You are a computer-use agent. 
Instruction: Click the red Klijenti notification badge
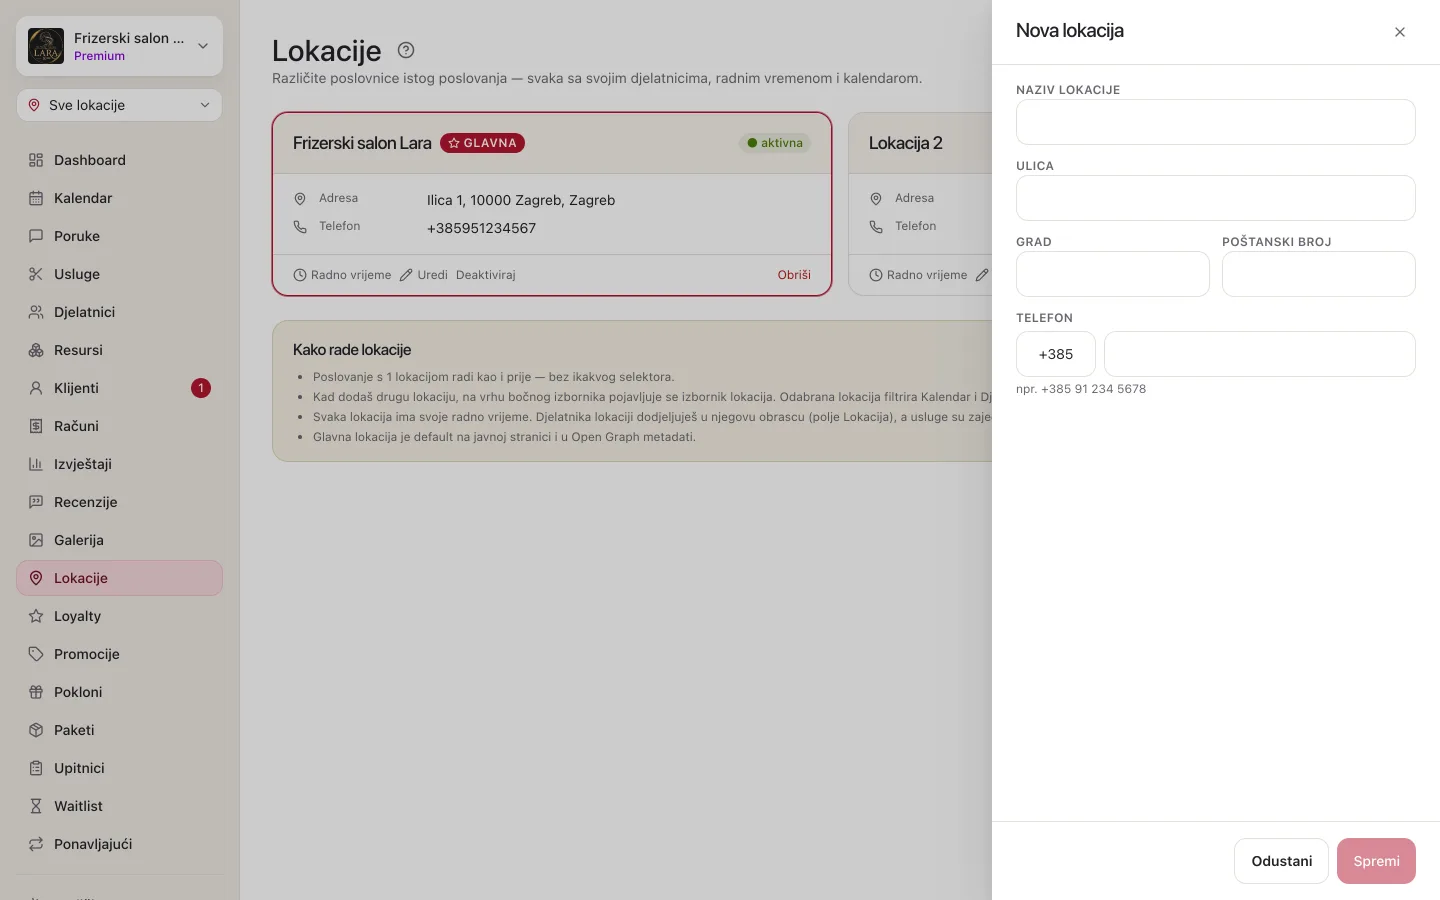coord(201,388)
